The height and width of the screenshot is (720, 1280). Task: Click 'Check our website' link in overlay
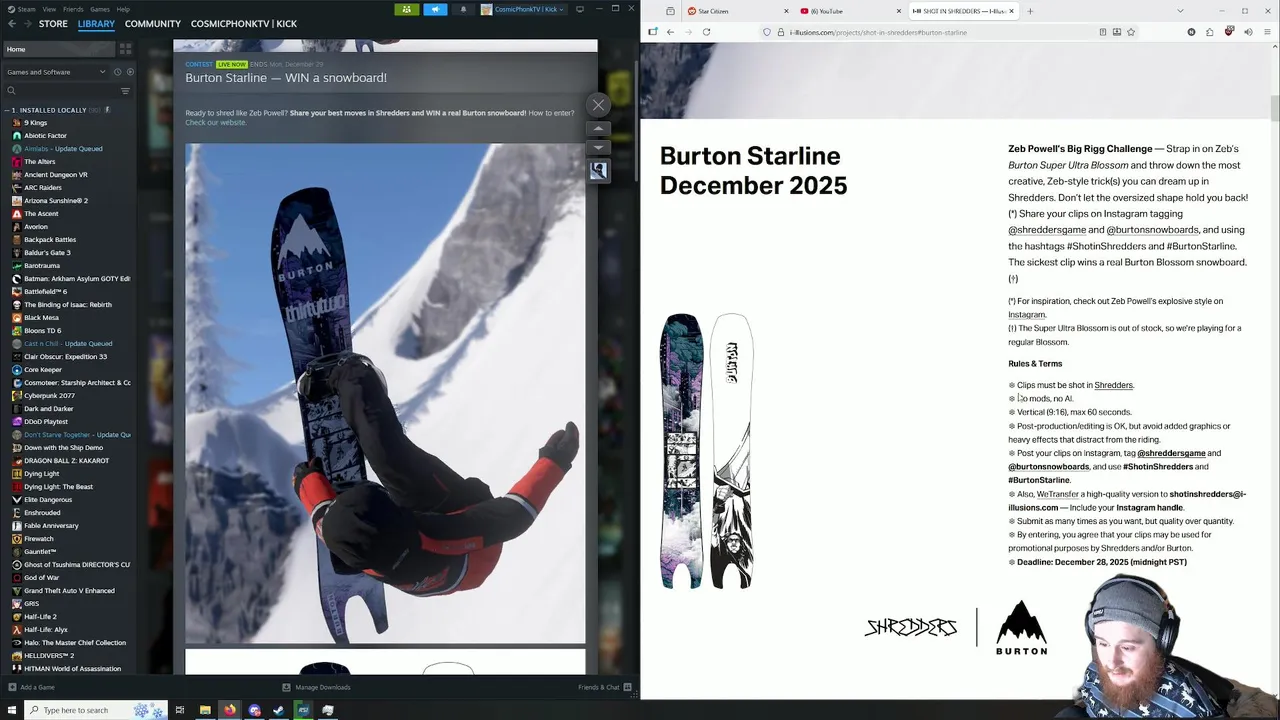pyautogui.click(x=215, y=122)
